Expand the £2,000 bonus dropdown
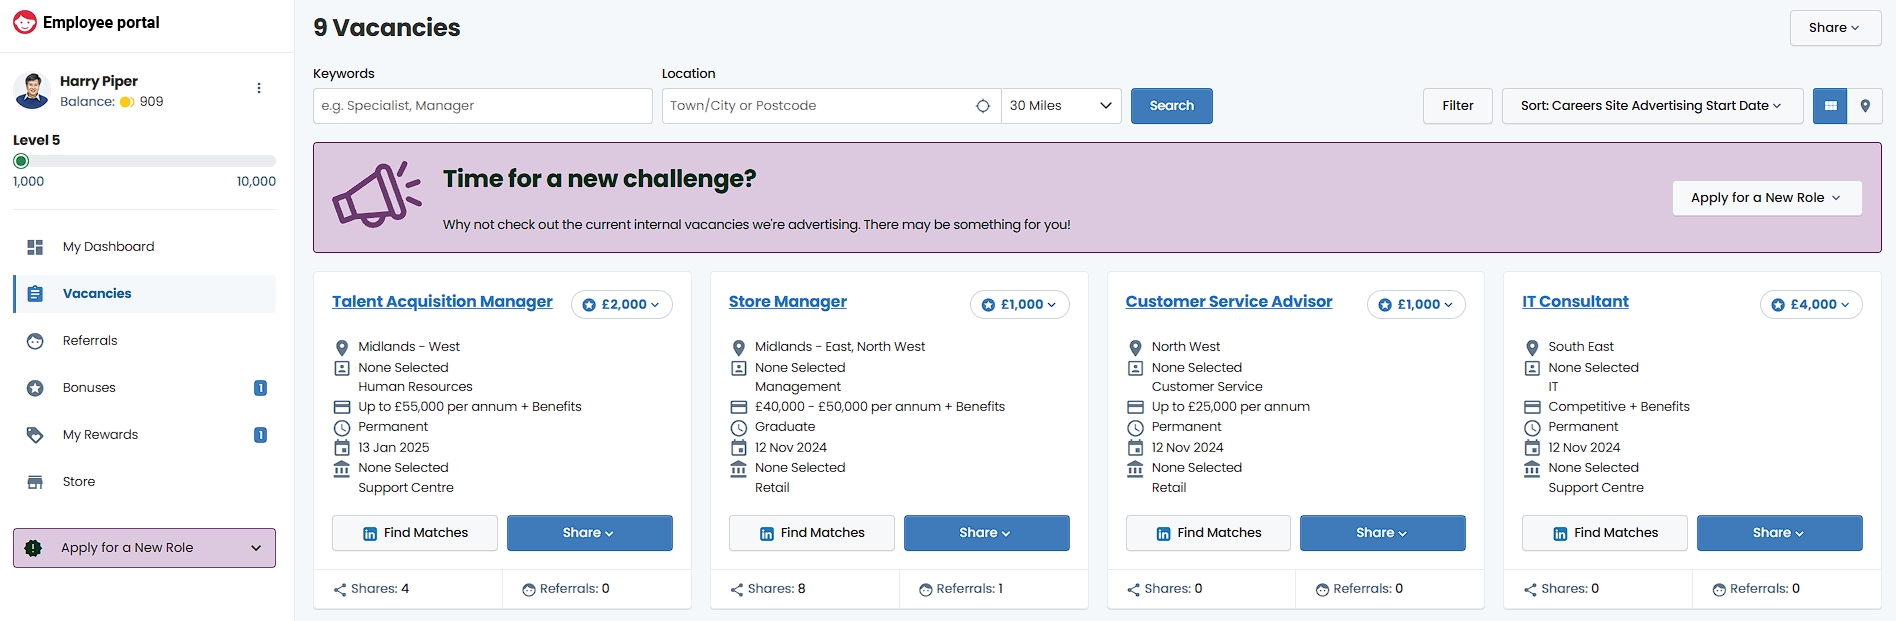The width and height of the screenshot is (1896, 621). tap(622, 305)
